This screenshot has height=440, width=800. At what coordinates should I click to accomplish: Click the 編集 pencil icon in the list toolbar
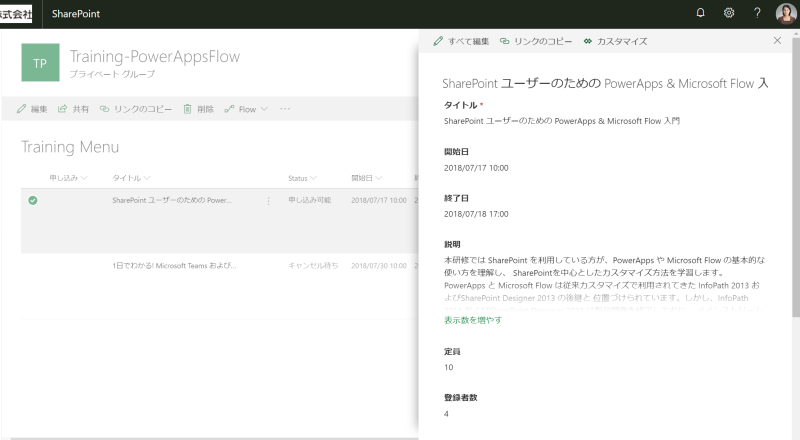click(21, 109)
